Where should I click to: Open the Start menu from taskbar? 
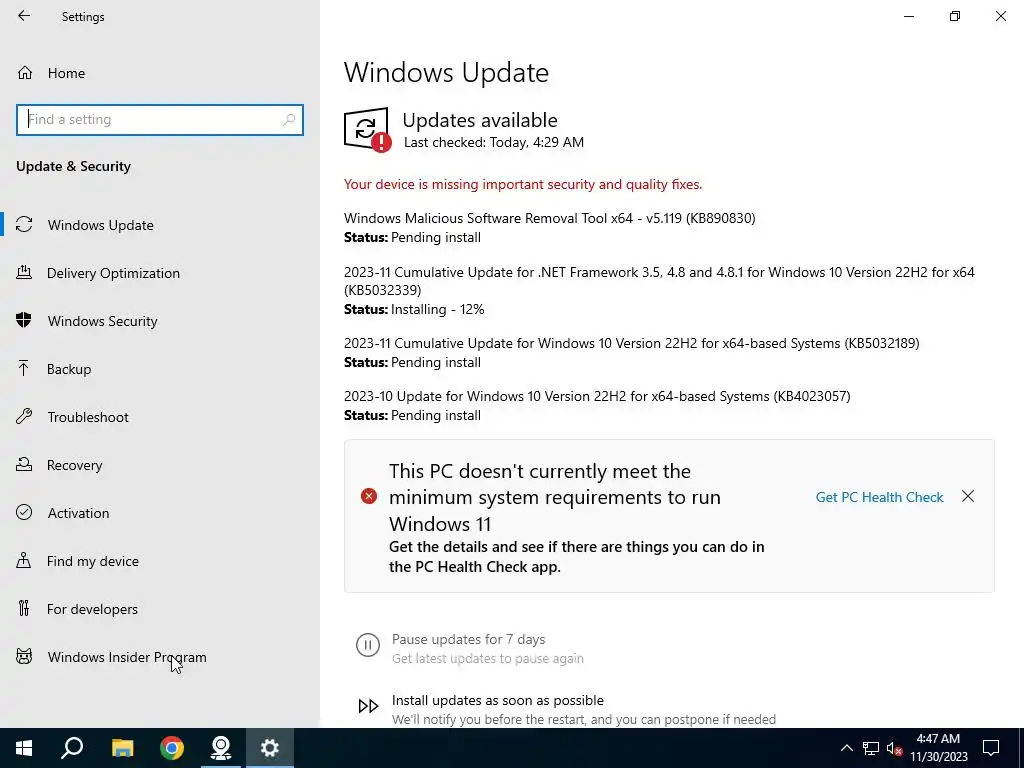[24, 748]
